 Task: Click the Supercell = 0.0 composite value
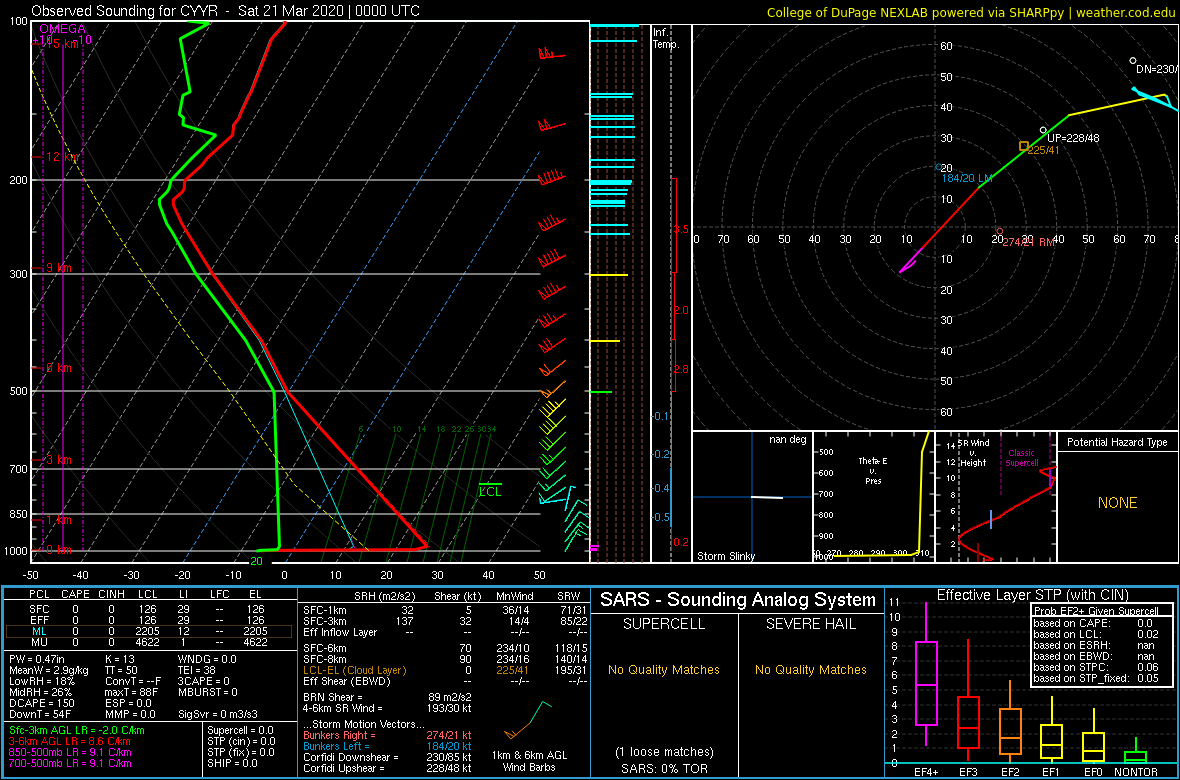tap(242, 730)
